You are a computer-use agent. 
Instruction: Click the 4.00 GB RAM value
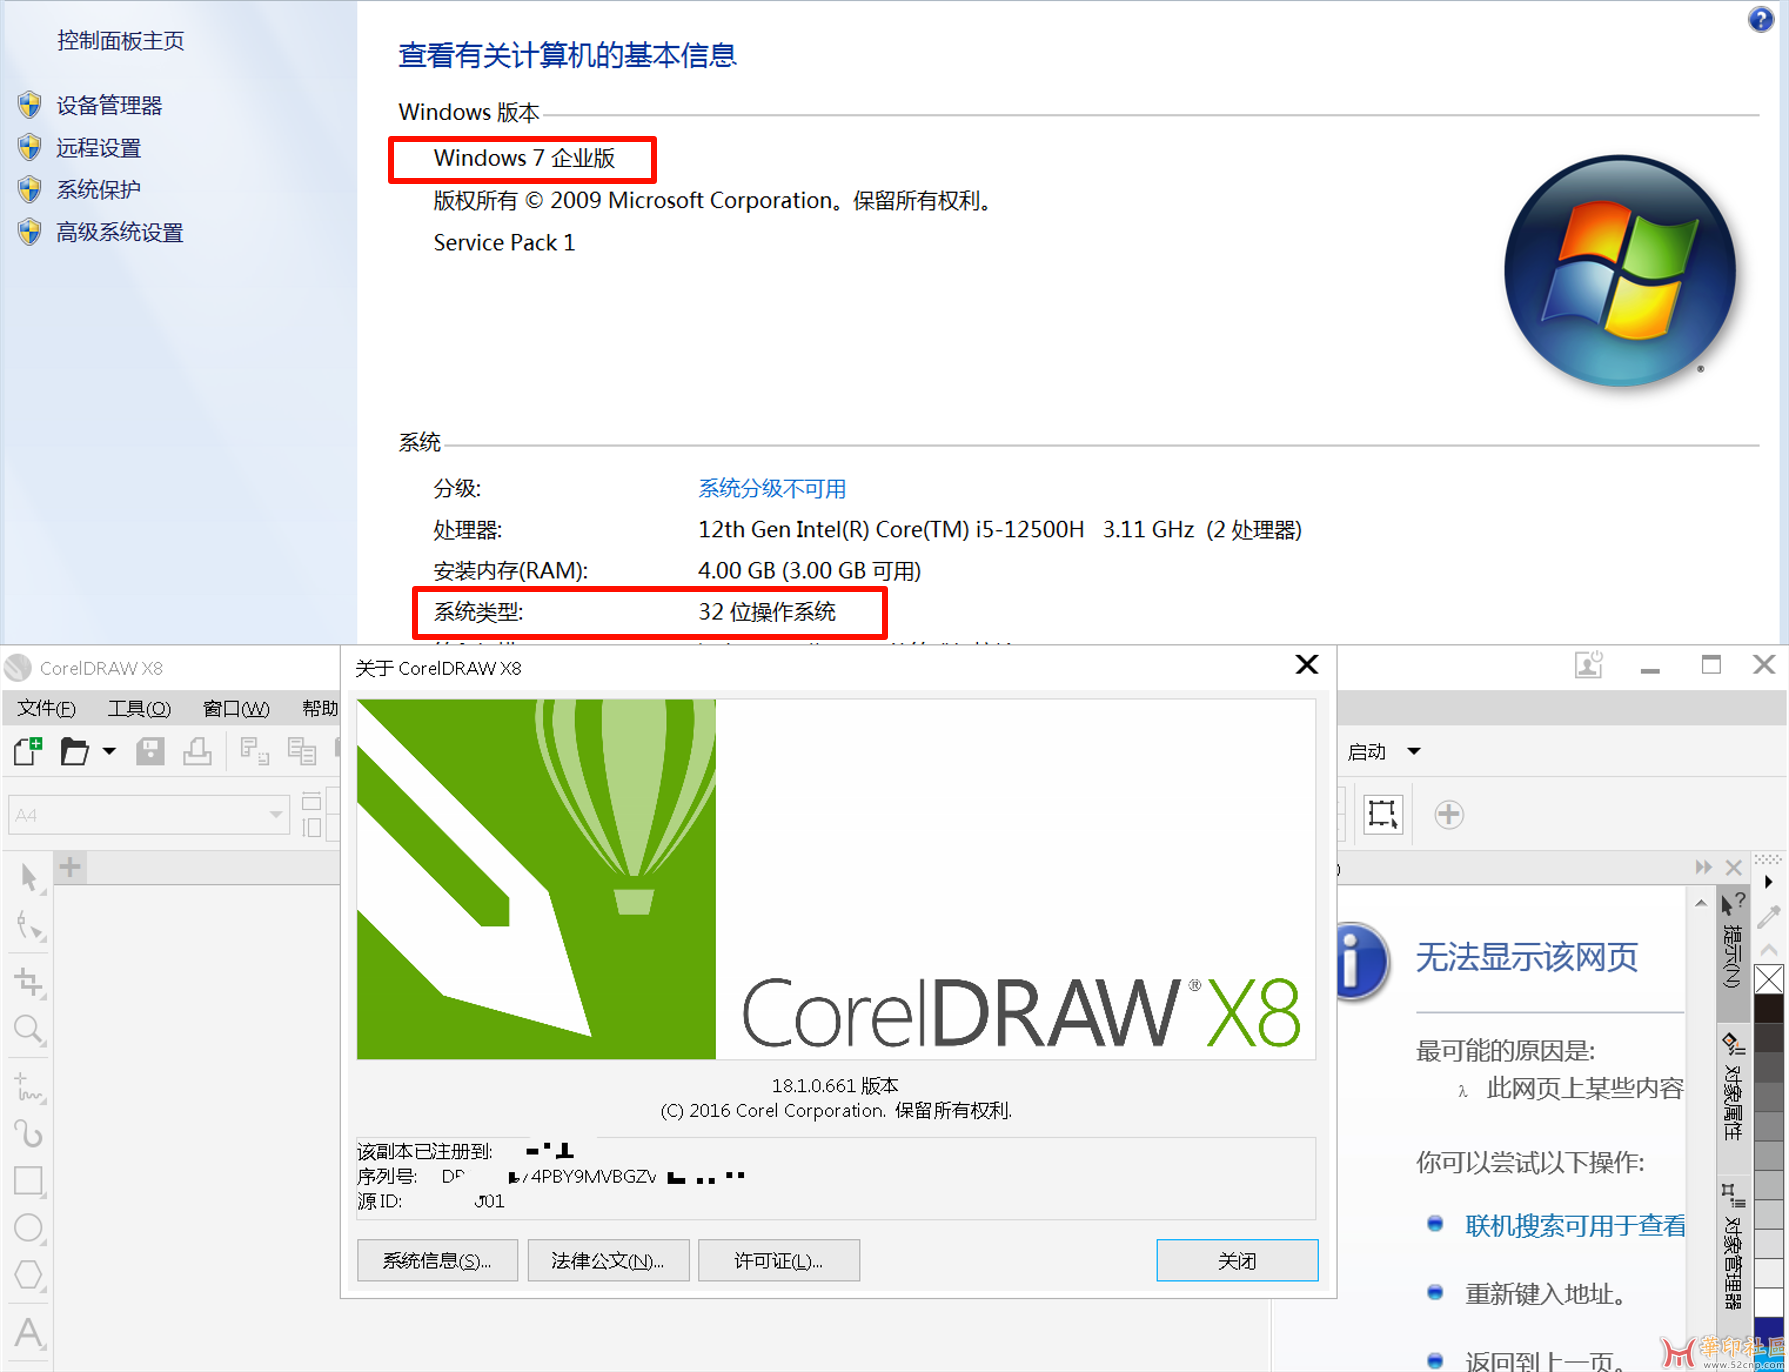[x=809, y=571]
